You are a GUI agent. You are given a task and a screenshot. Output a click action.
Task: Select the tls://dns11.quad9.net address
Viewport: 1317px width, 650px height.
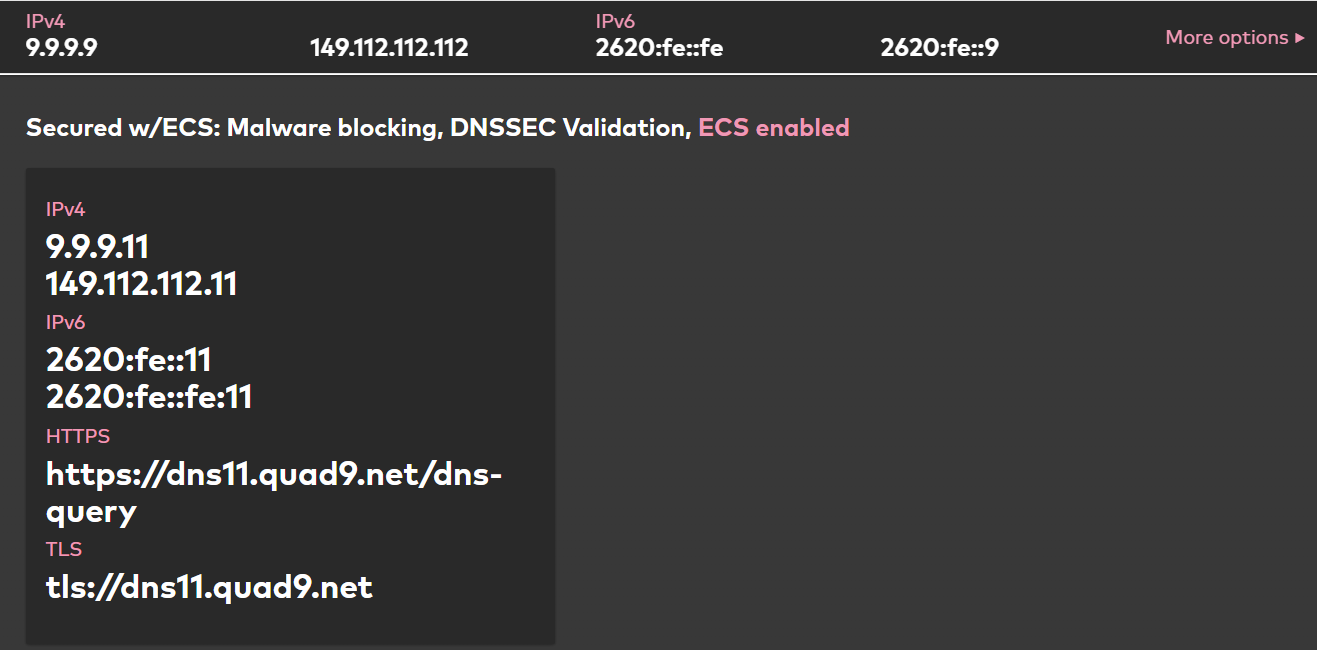point(208,587)
